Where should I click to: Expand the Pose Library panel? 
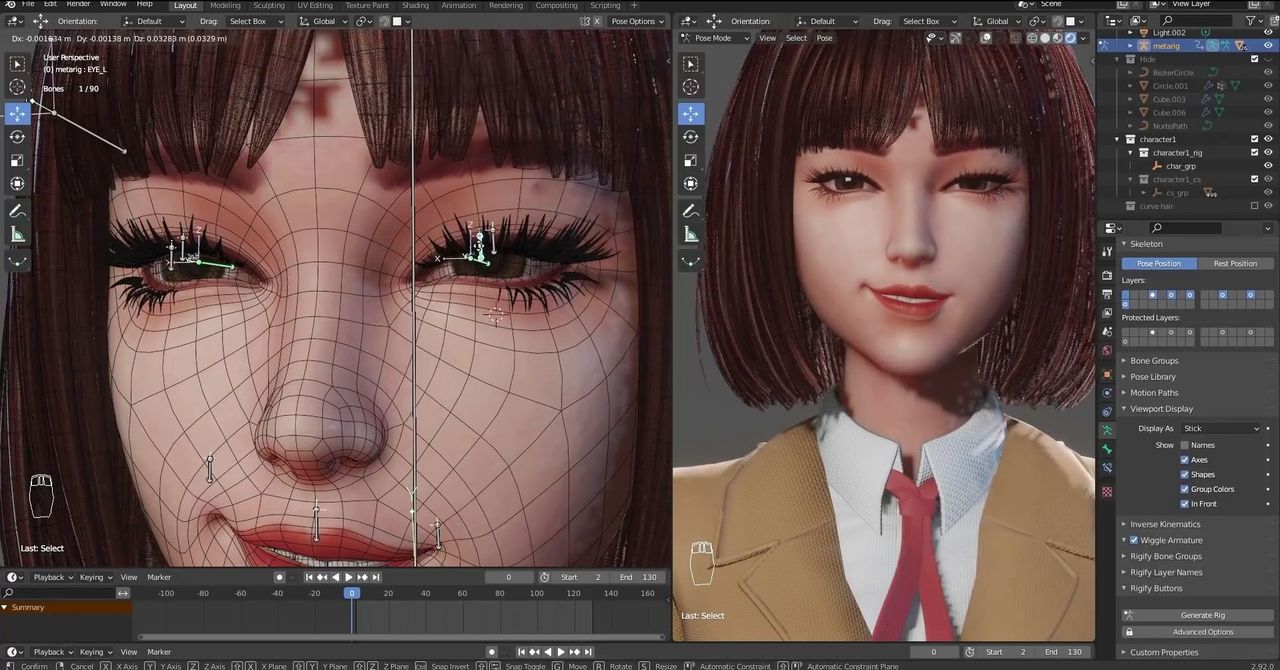1153,377
